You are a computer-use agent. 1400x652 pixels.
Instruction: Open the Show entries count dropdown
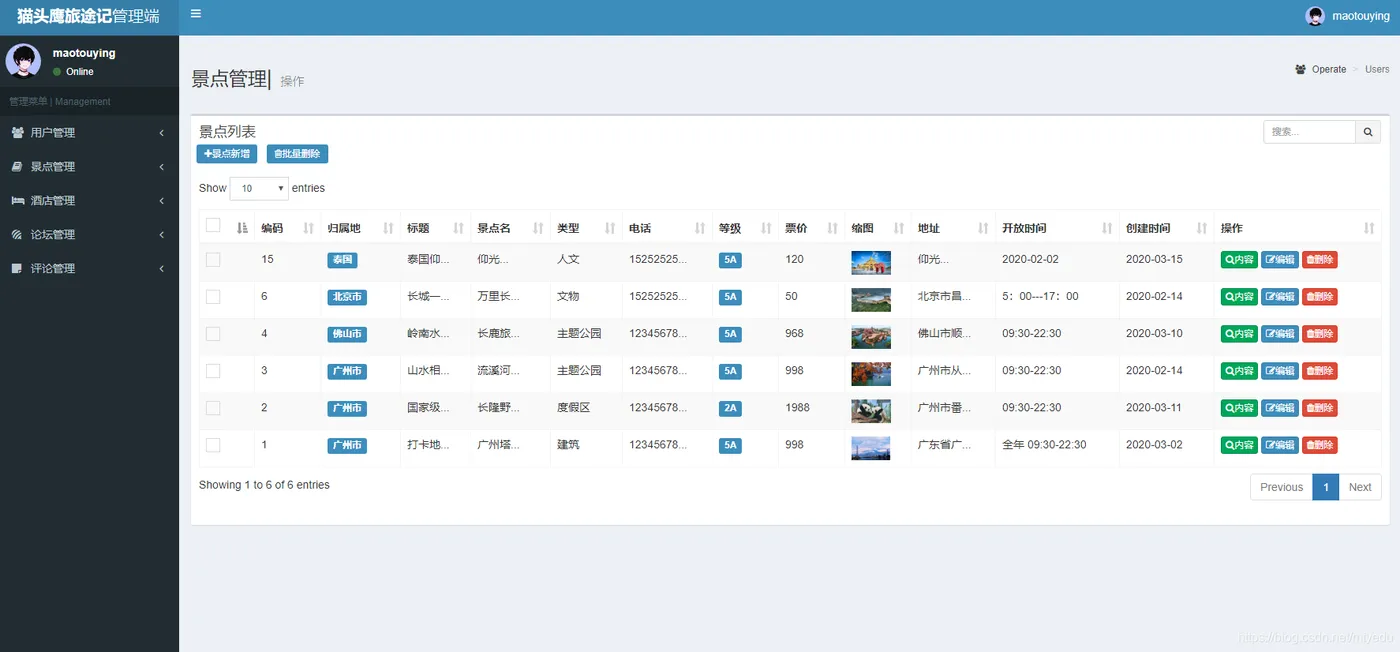point(259,188)
